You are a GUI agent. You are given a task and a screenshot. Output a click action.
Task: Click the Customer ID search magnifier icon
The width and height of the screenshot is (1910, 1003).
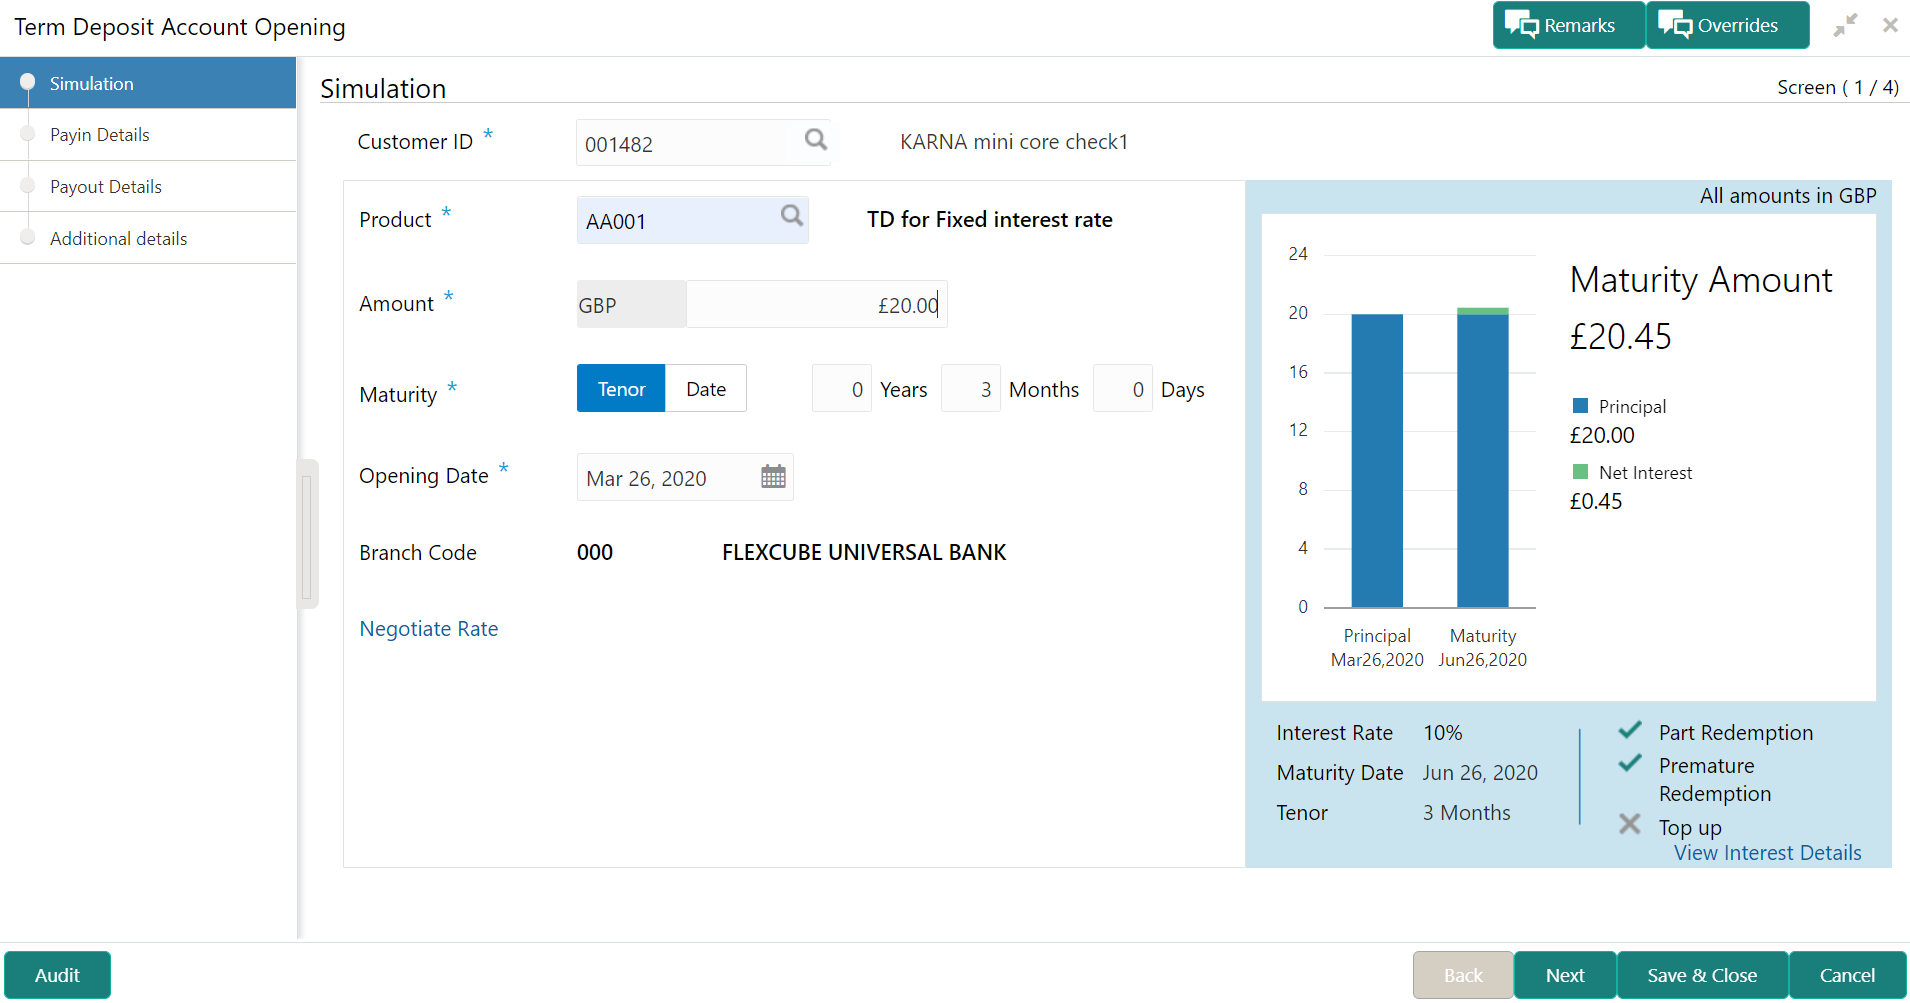[x=816, y=140]
